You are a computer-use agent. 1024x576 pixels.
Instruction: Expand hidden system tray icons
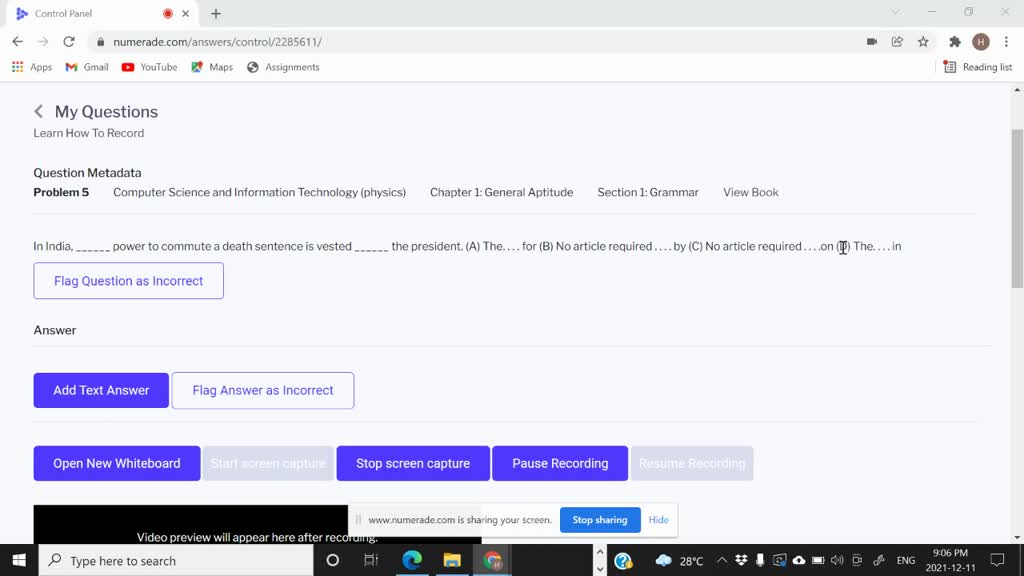tap(721, 560)
